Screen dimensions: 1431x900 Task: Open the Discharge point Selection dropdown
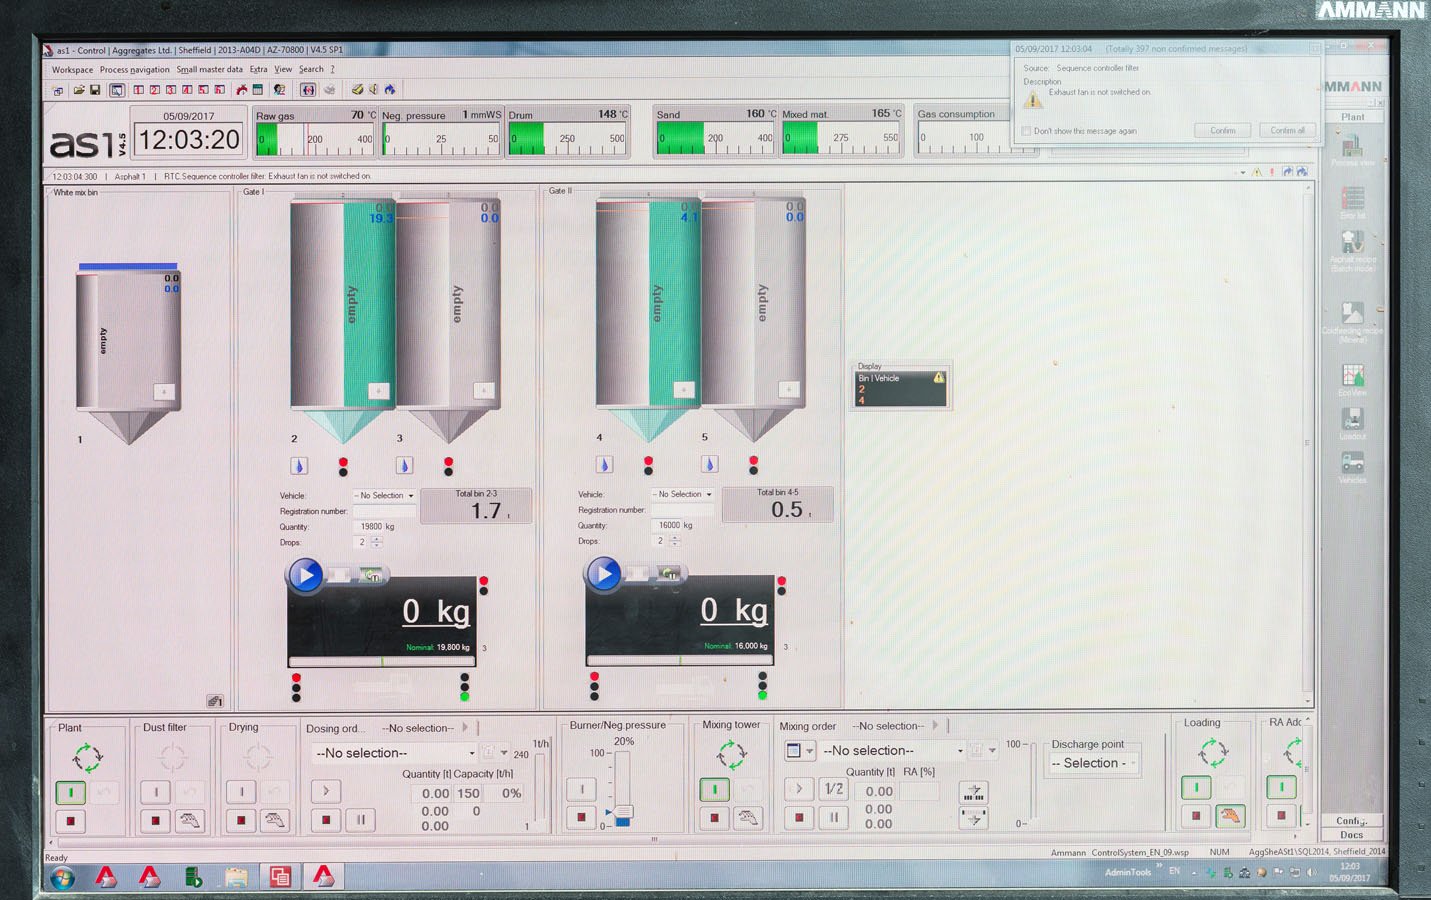(1094, 763)
